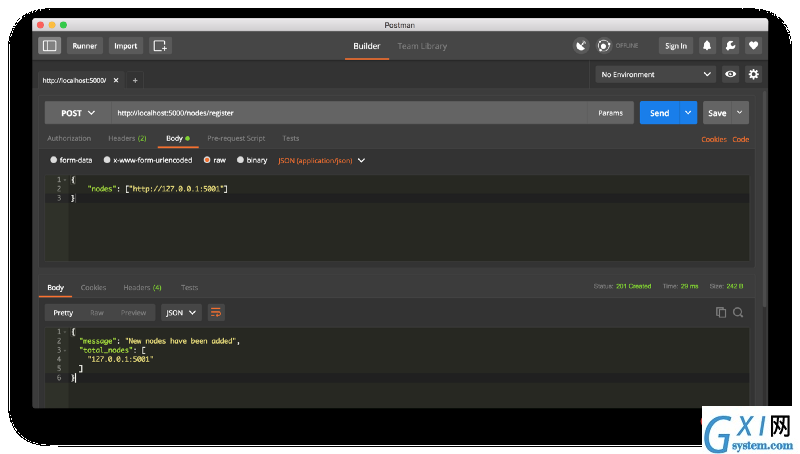The height and width of the screenshot is (454, 800).
Task: Click the sync status offline icon
Action: (604, 45)
